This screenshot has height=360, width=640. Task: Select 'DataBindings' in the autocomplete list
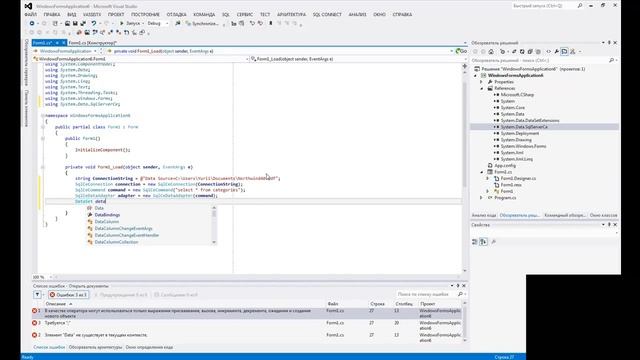point(107,215)
